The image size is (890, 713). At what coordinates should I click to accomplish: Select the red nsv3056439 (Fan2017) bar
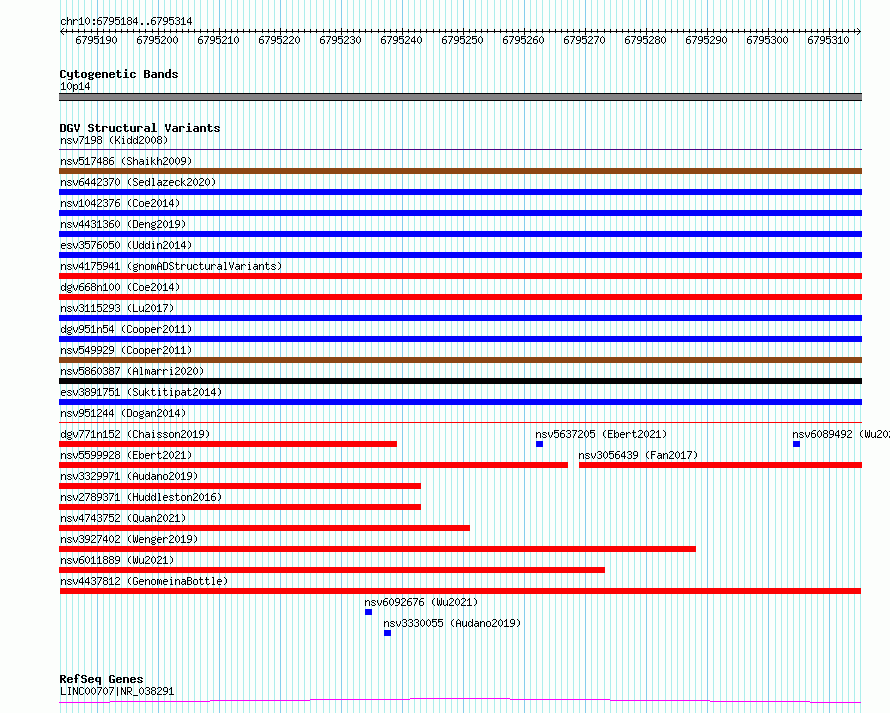pyautogui.click(x=720, y=465)
